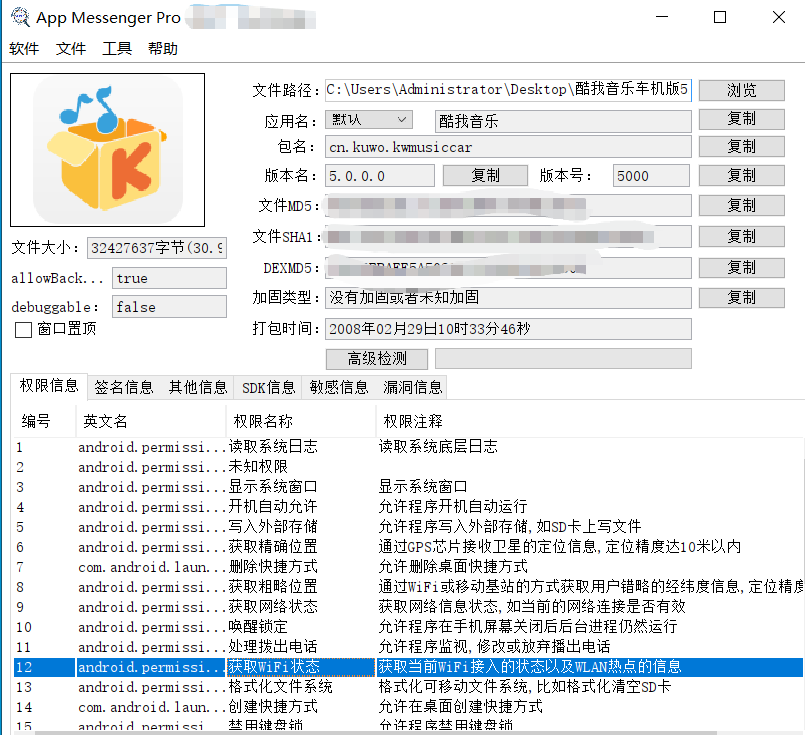Copy the file MD5 using 复制 button
This screenshot has height=735, width=805.
tap(741, 205)
